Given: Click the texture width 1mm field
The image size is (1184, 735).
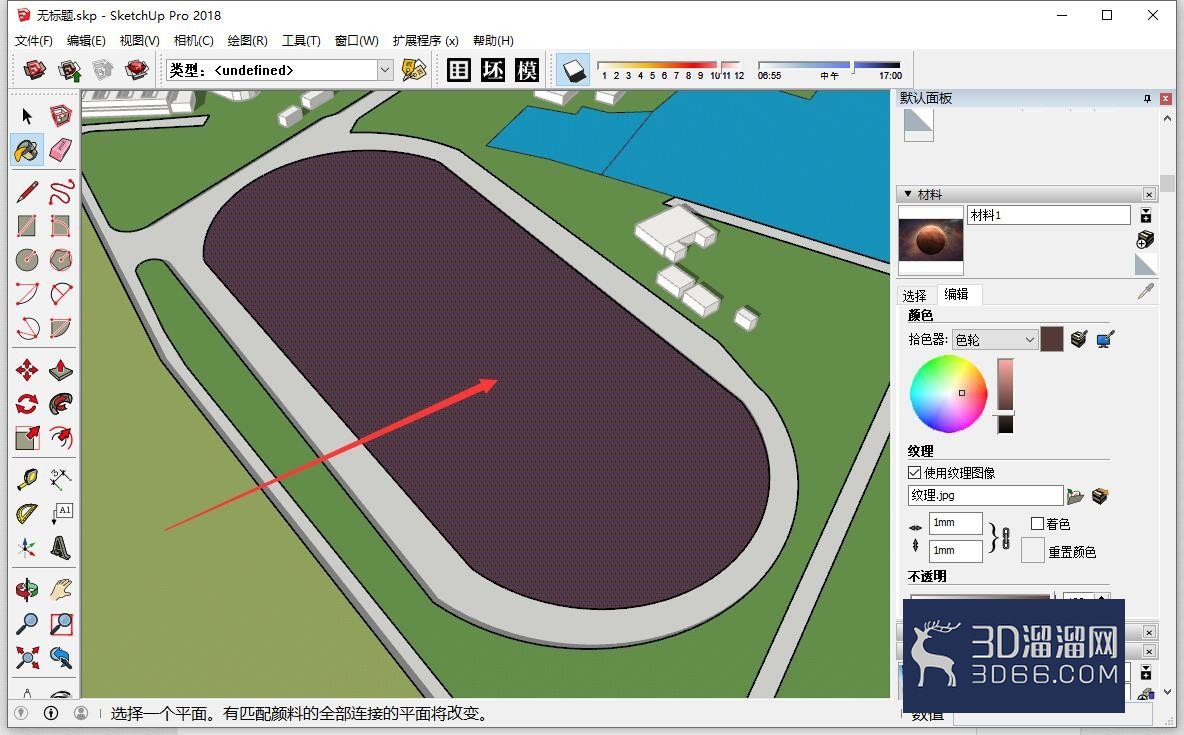Looking at the screenshot, I should pos(955,523).
